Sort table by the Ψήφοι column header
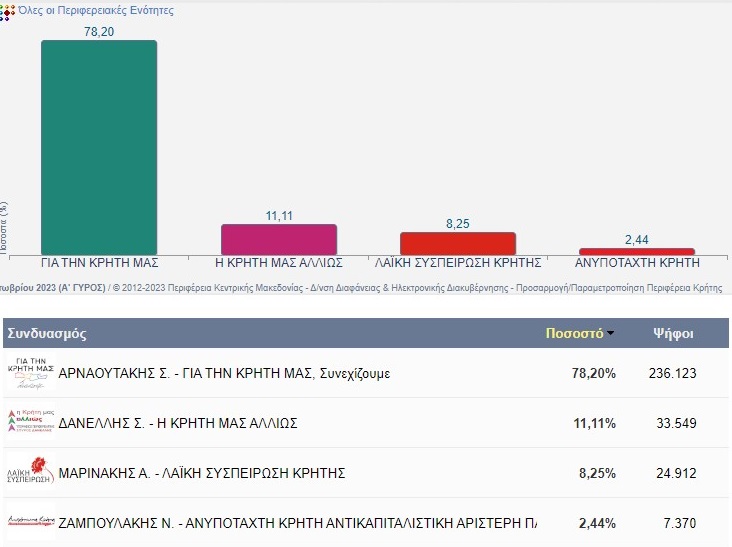This screenshot has width=732, height=547. (673, 333)
